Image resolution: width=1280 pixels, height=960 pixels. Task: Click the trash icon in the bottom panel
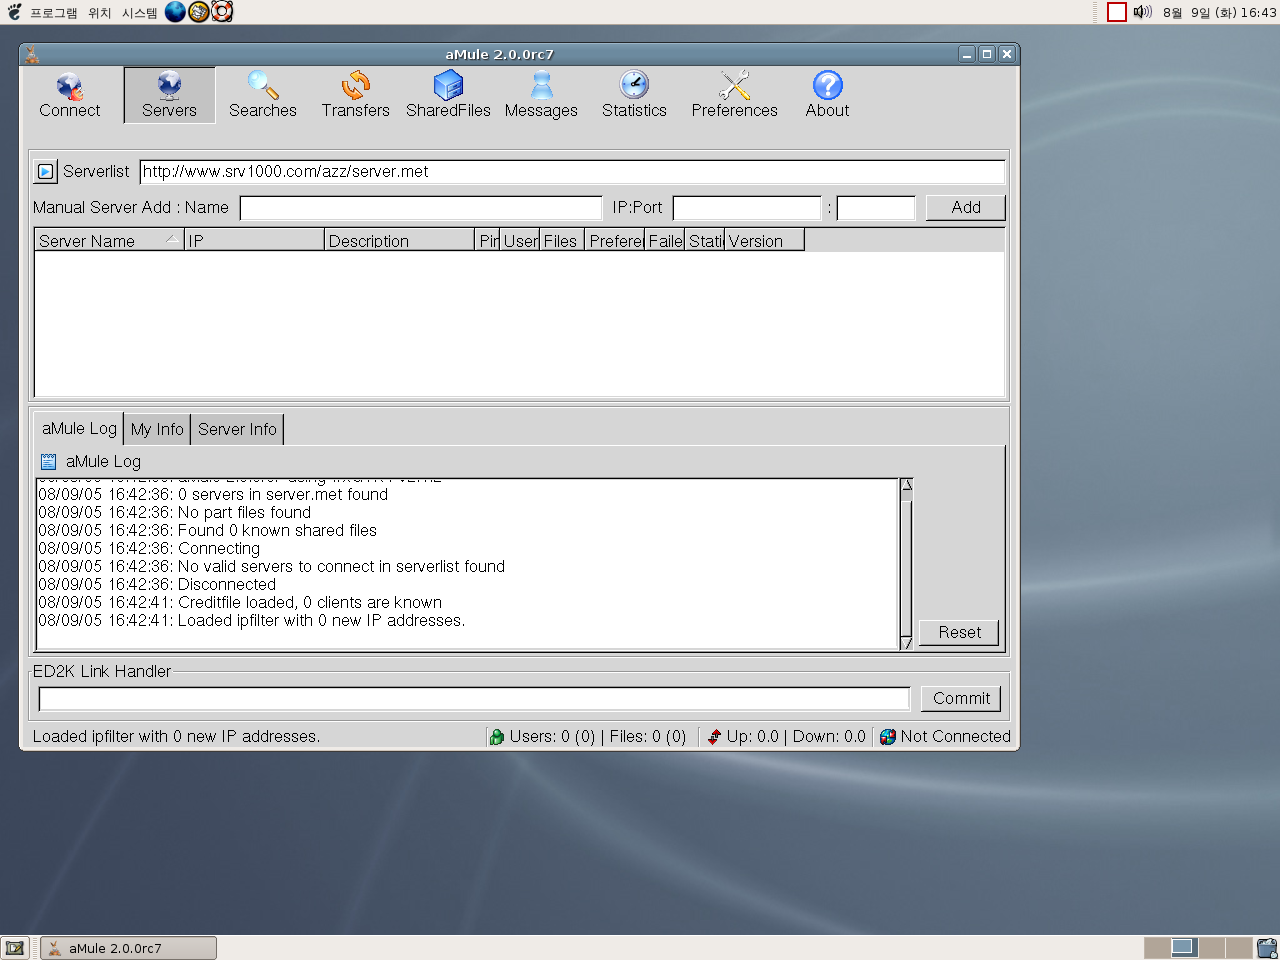(x=1267, y=948)
